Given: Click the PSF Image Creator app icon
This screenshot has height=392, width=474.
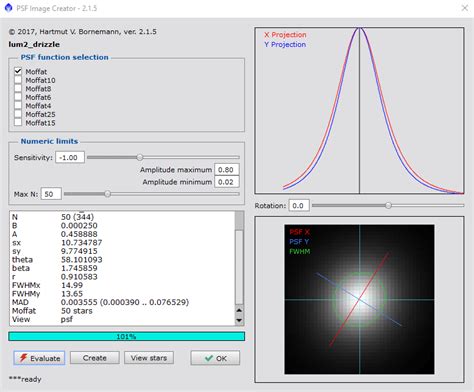Looking at the screenshot, I should [x=8, y=8].
